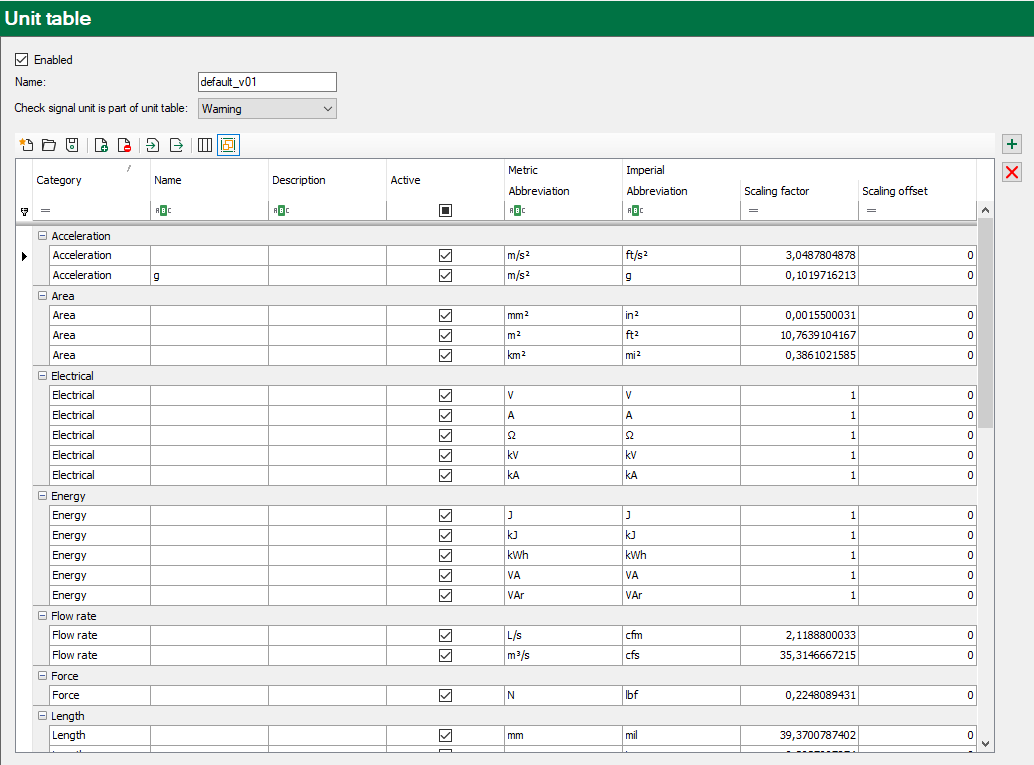1034x765 pixels.
Task: Click the Open folder toolbar icon
Action: [x=48, y=145]
